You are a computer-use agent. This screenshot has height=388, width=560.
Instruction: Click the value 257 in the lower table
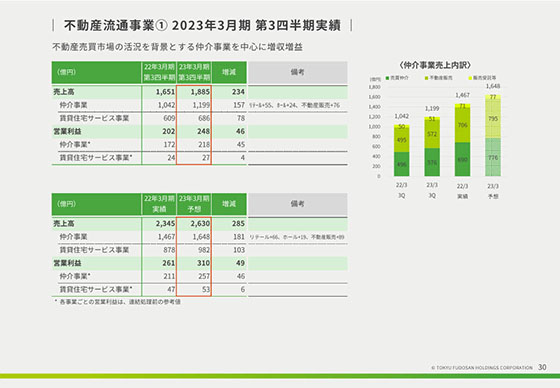pyautogui.click(x=204, y=277)
